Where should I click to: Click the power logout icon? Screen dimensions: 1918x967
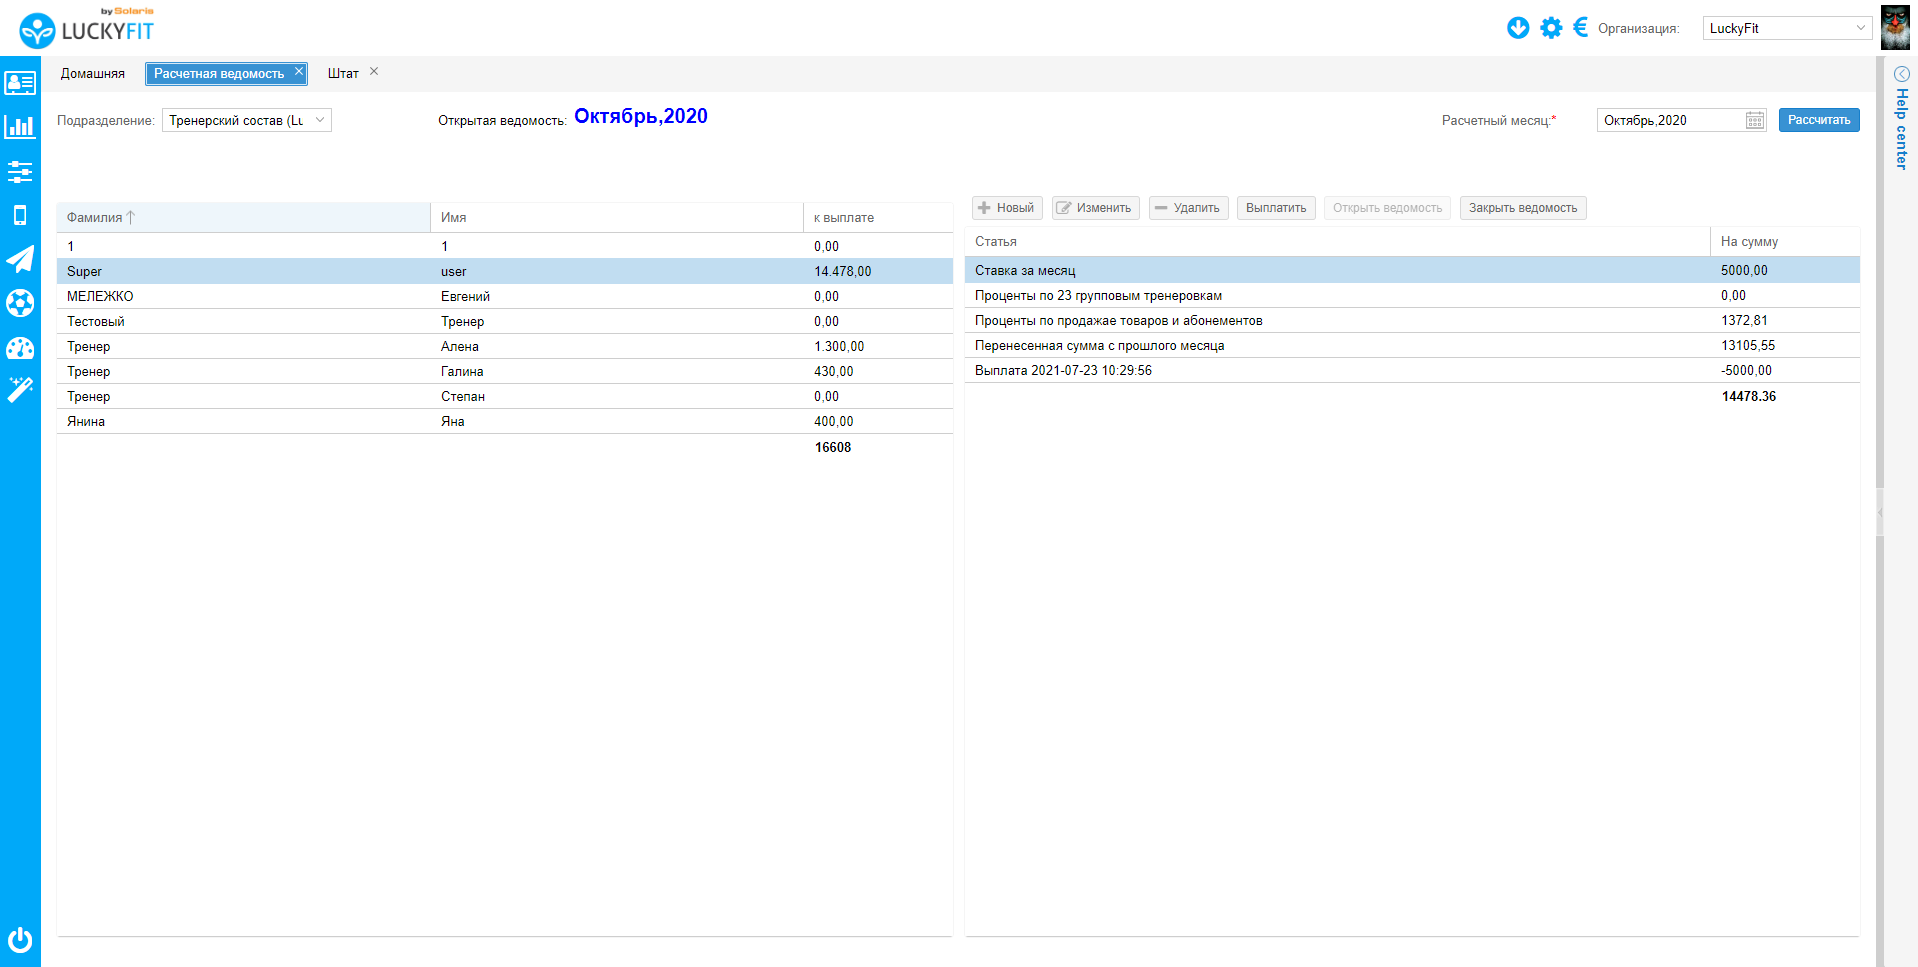point(20,940)
